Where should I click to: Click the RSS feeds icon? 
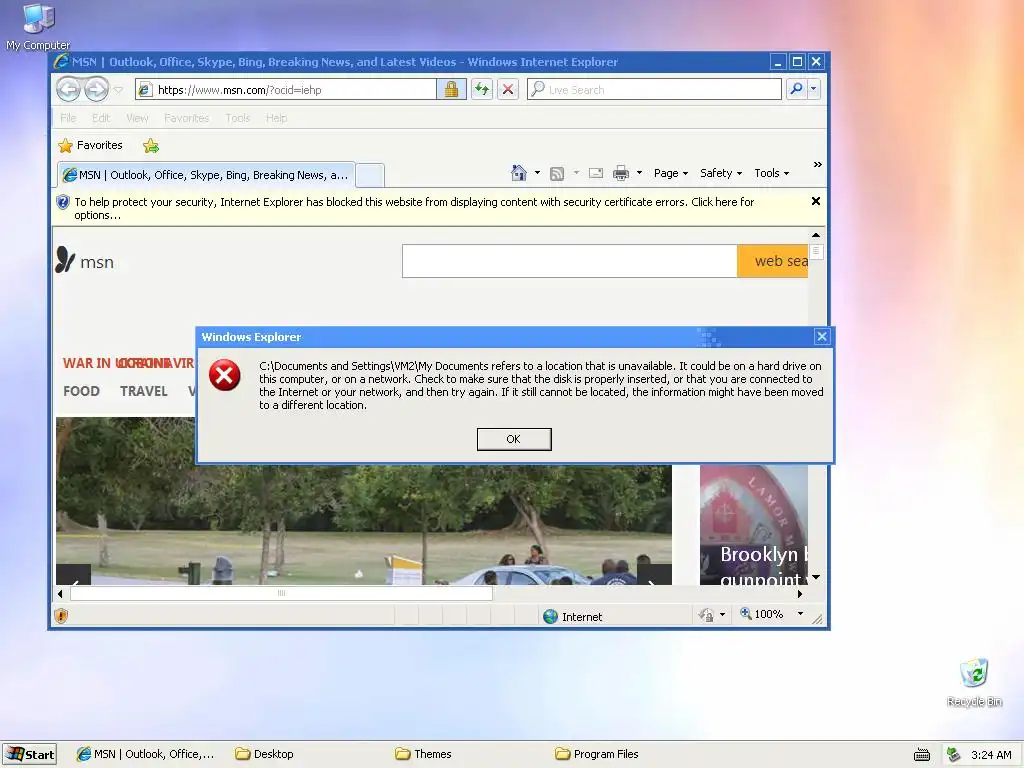(x=556, y=173)
